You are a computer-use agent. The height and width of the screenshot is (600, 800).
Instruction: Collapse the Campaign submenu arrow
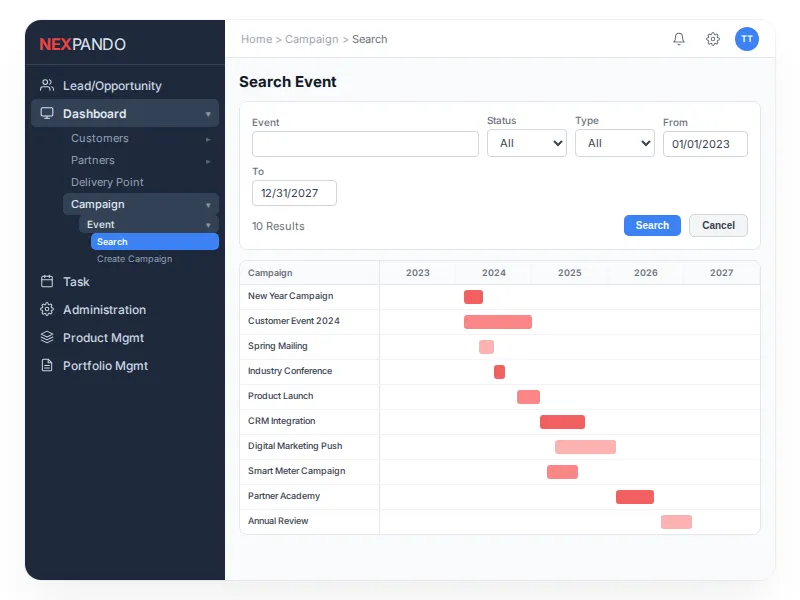(x=208, y=205)
